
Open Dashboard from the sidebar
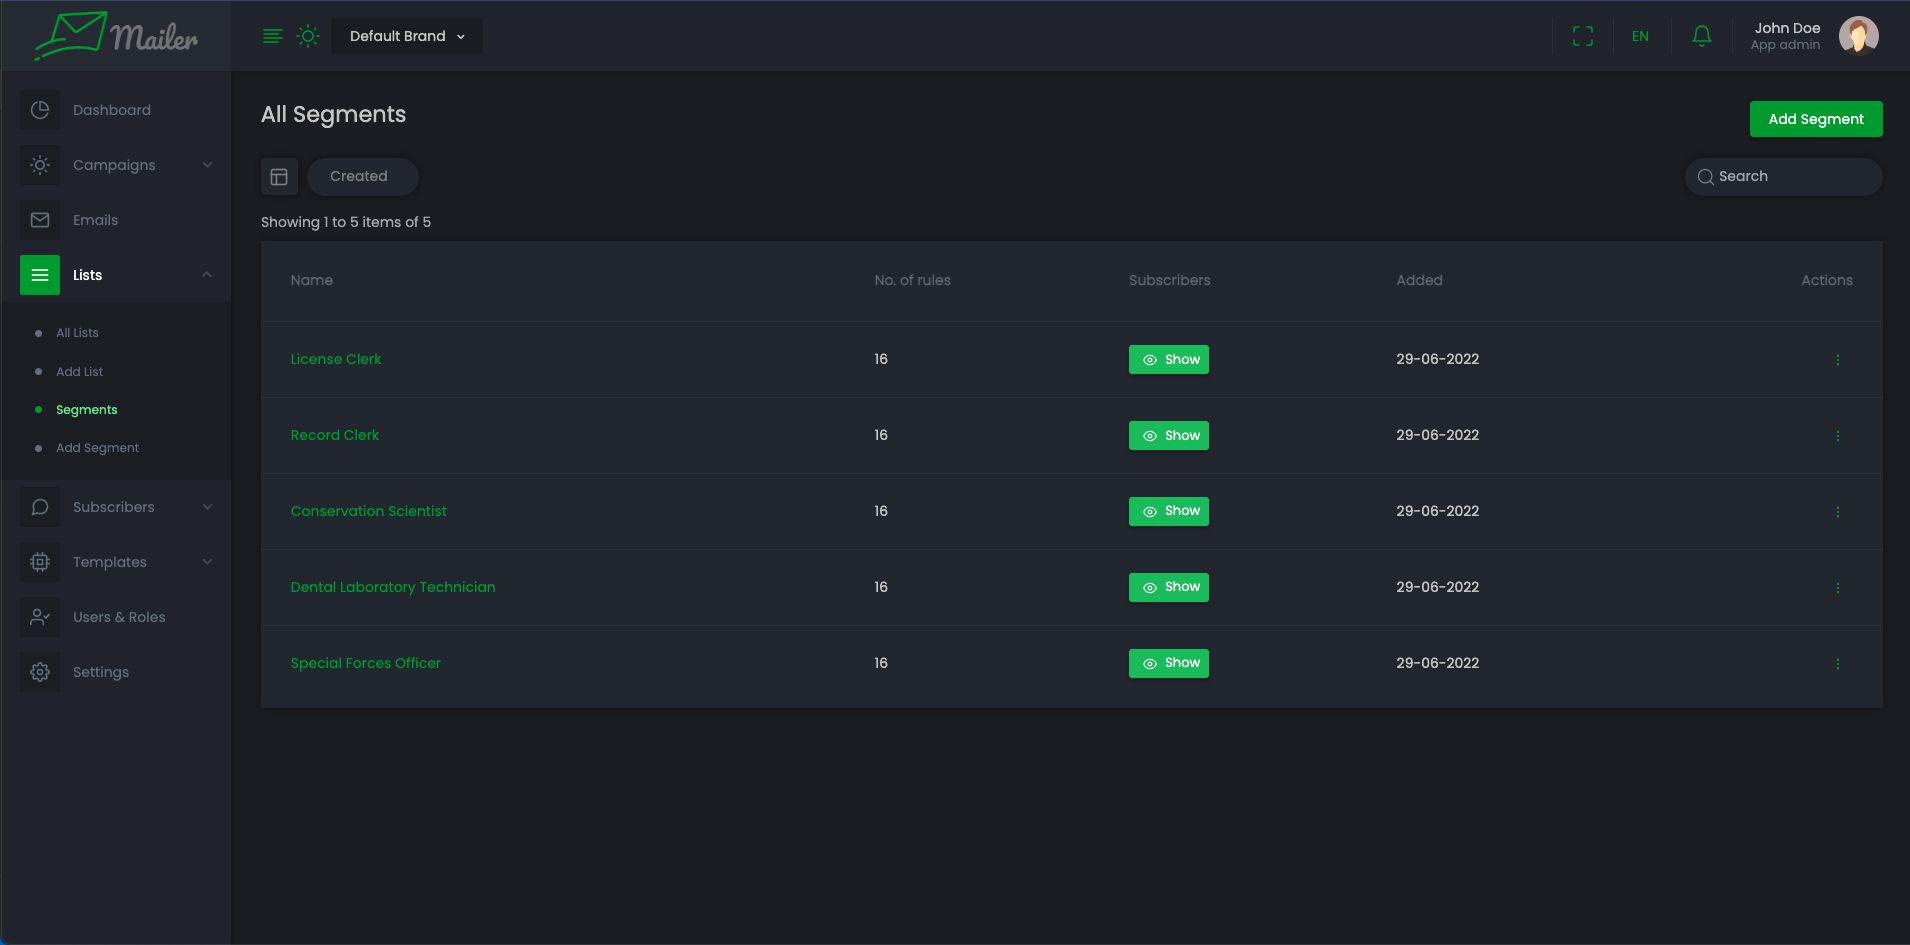pos(111,110)
